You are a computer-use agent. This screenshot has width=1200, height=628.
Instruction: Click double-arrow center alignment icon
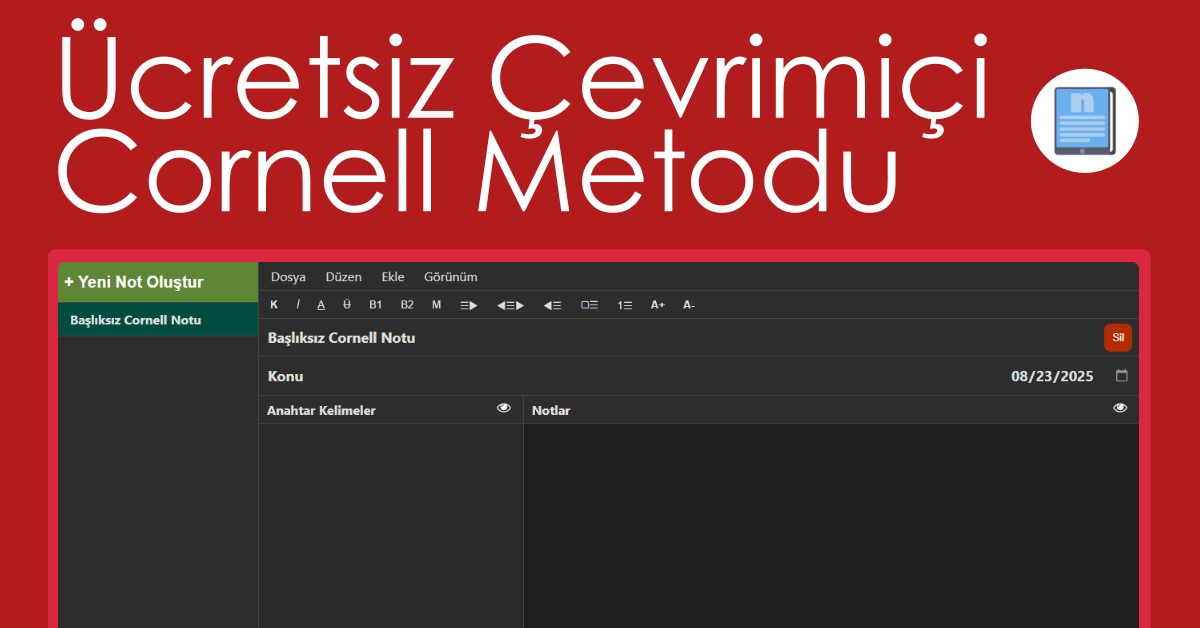coord(510,305)
